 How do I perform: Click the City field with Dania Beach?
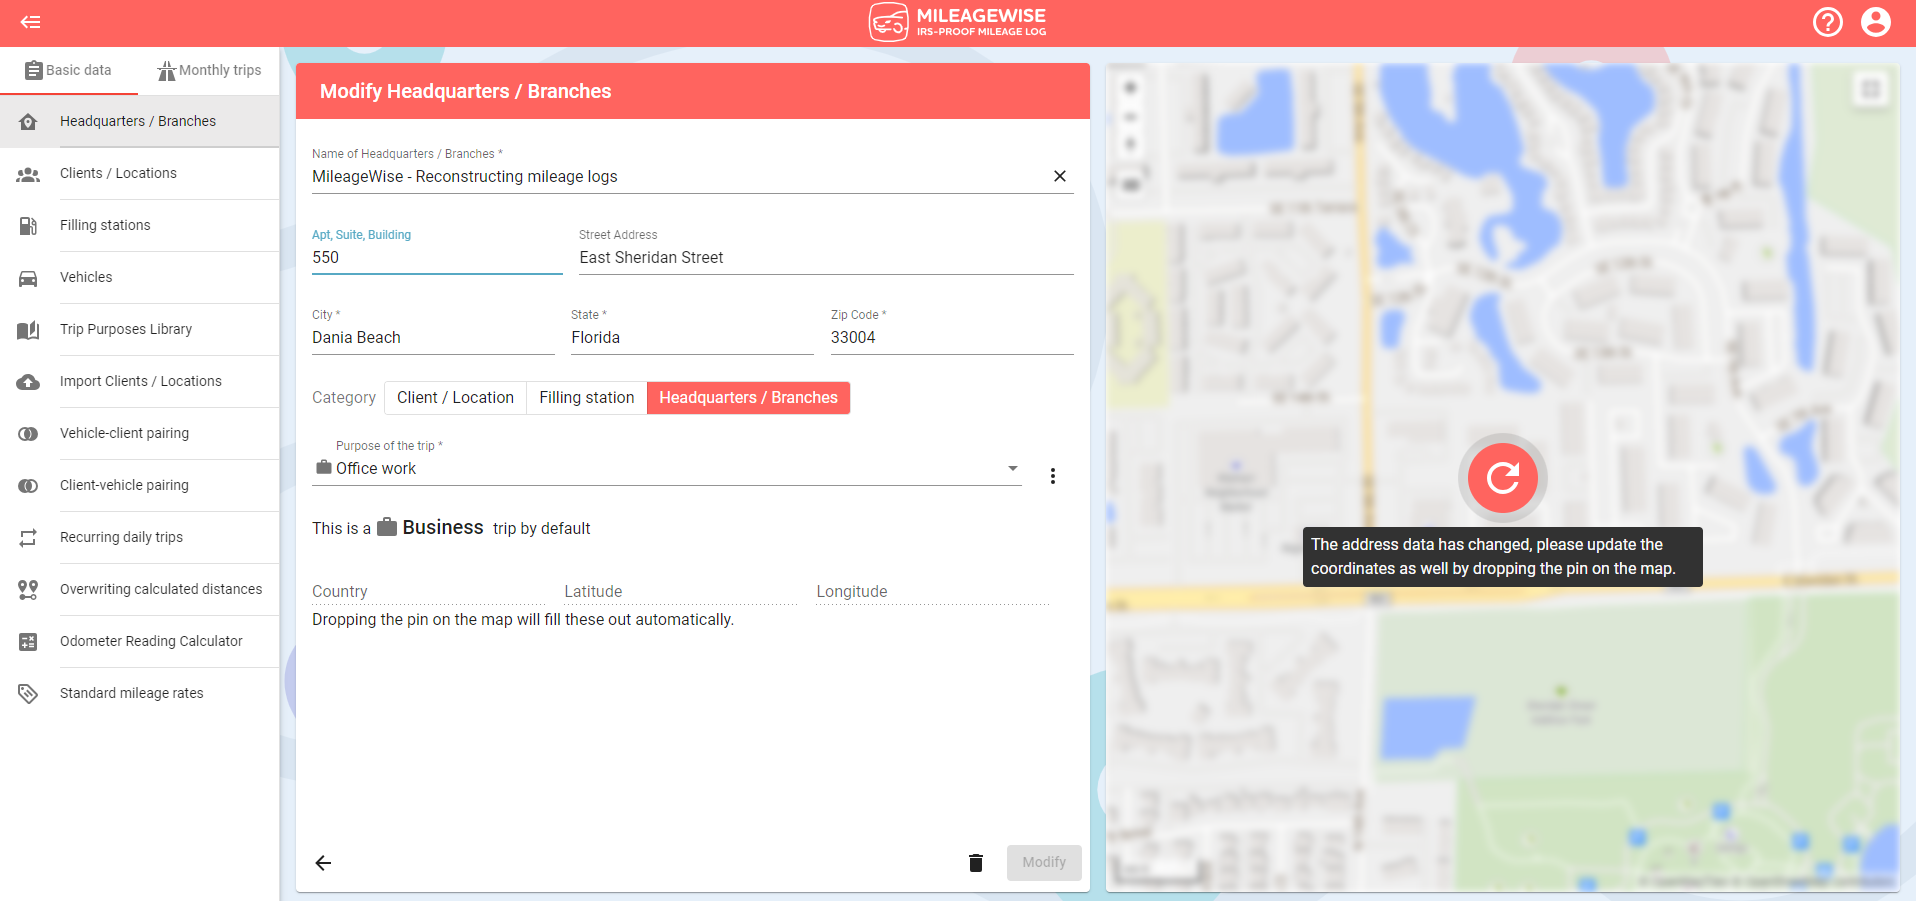(x=433, y=338)
